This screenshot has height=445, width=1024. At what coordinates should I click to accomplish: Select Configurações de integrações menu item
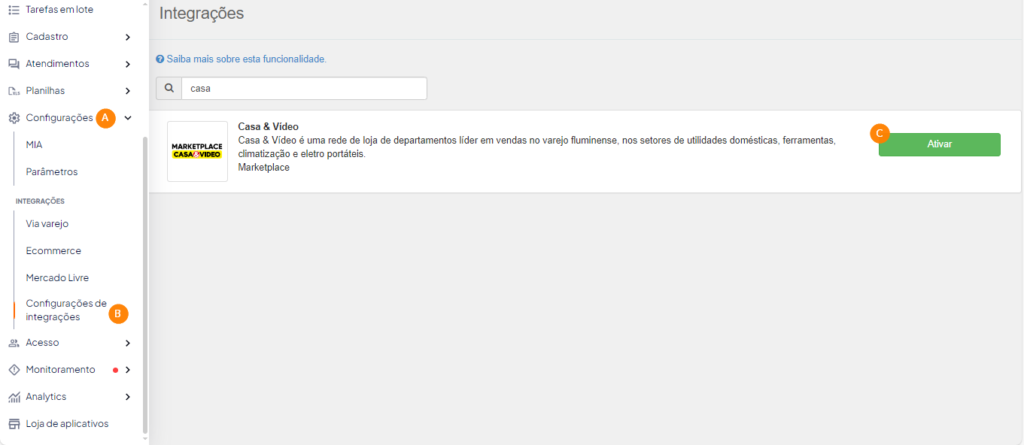click(x=66, y=310)
